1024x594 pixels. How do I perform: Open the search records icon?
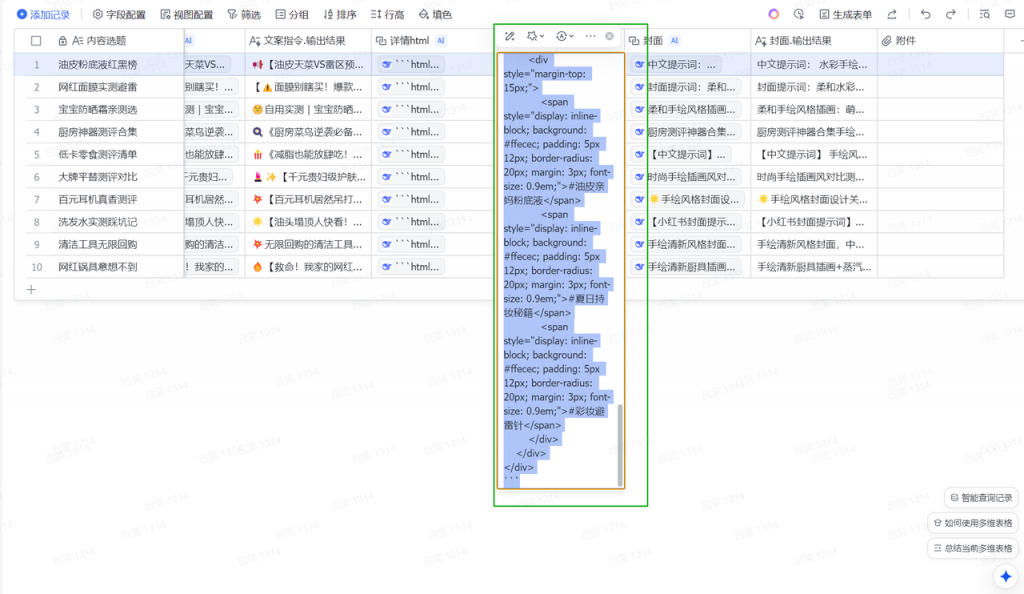(x=985, y=14)
